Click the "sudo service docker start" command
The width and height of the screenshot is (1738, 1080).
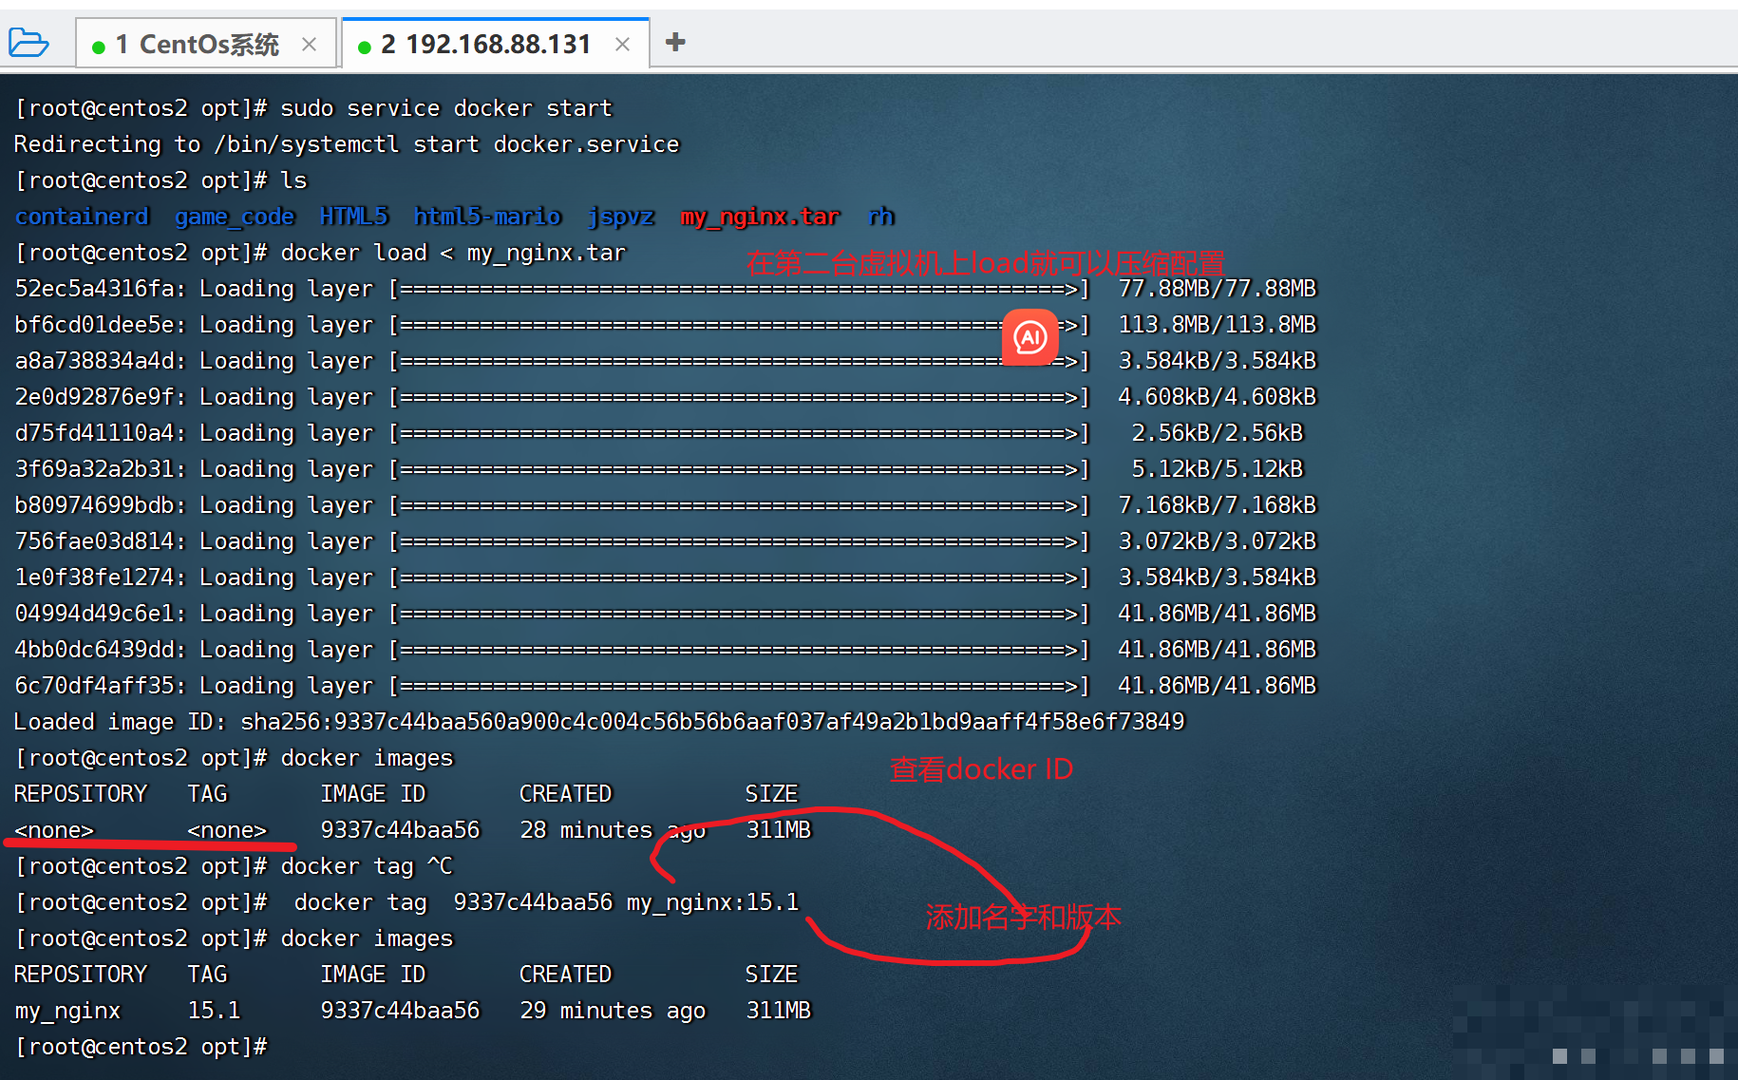pyautogui.click(x=446, y=108)
